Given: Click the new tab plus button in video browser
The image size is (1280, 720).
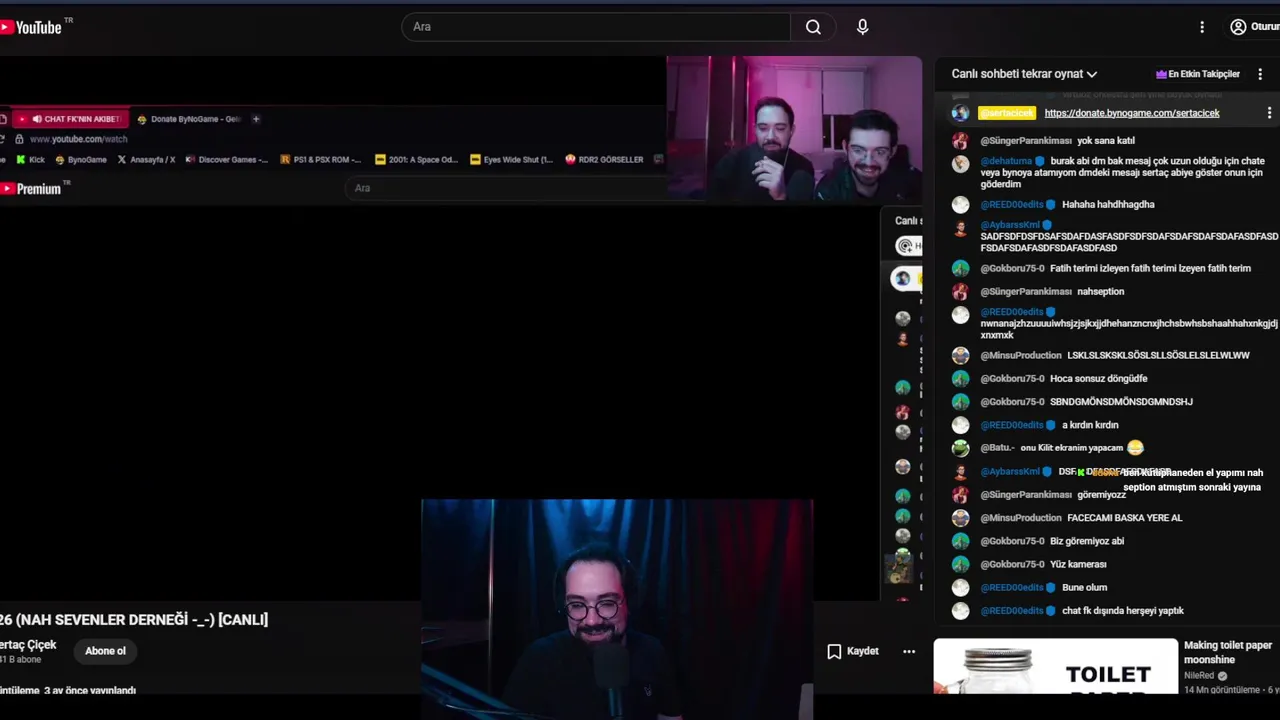Looking at the screenshot, I should click(x=256, y=119).
